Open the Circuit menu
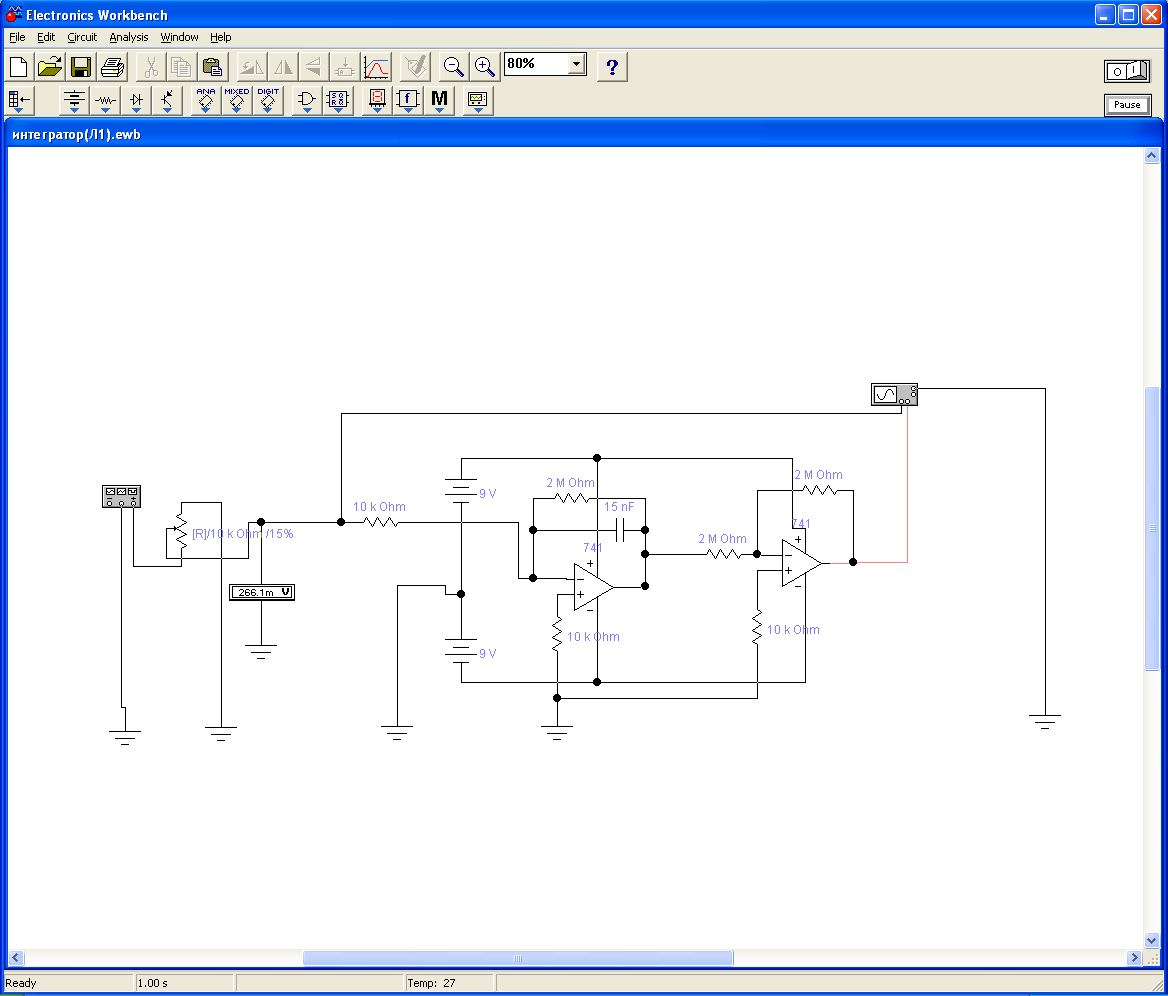Image resolution: width=1168 pixels, height=996 pixels. coord(82,37)
